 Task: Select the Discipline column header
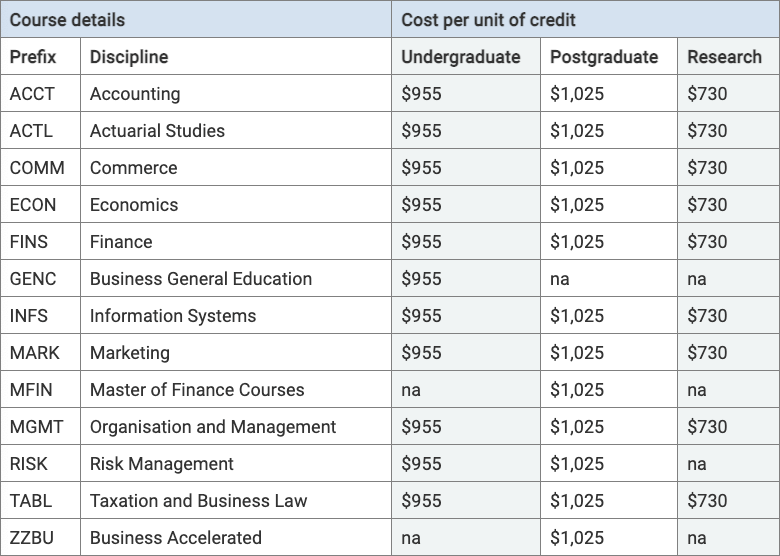click(x=129, y=57)
